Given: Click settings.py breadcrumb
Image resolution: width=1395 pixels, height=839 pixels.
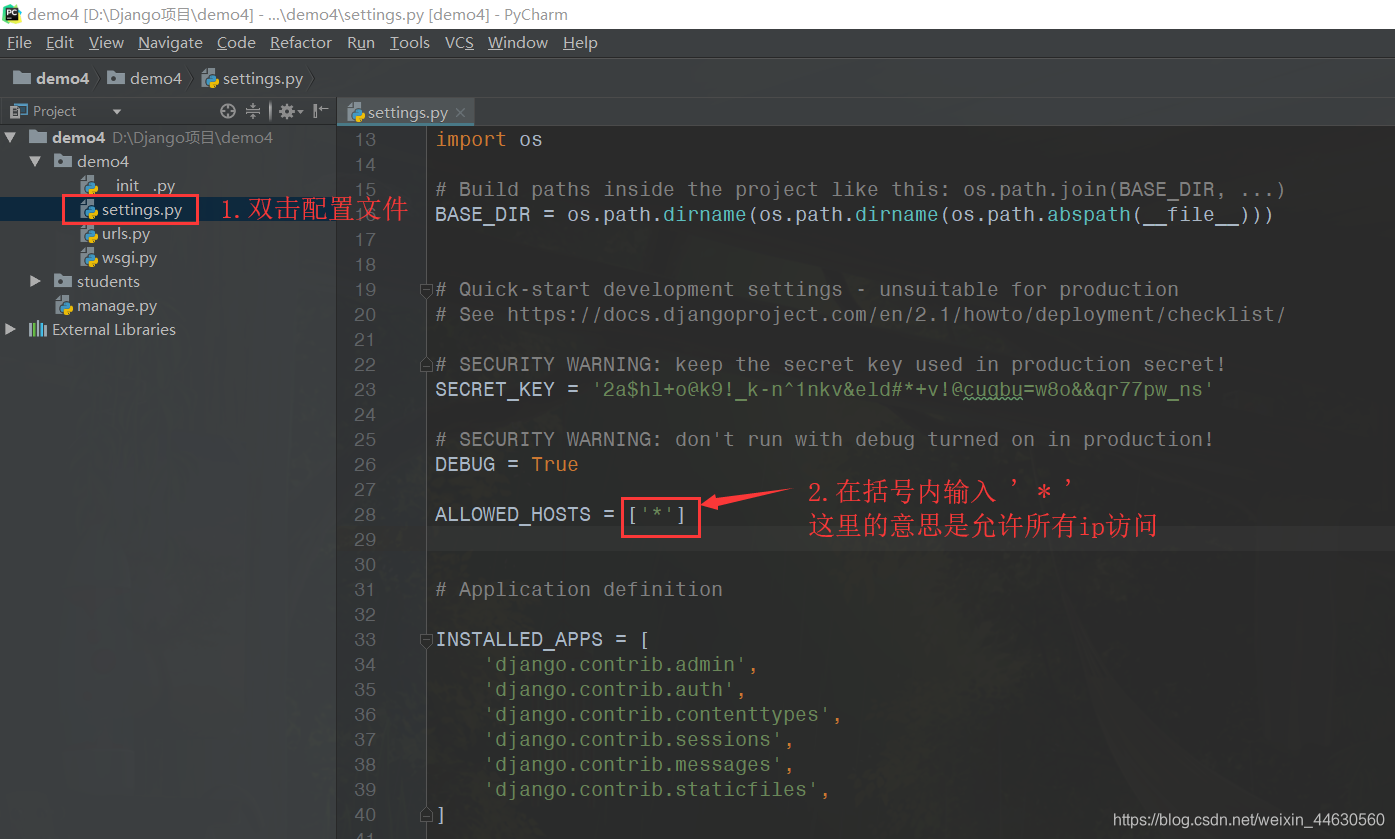Looking at the screenshot, I should pos(252,78).
